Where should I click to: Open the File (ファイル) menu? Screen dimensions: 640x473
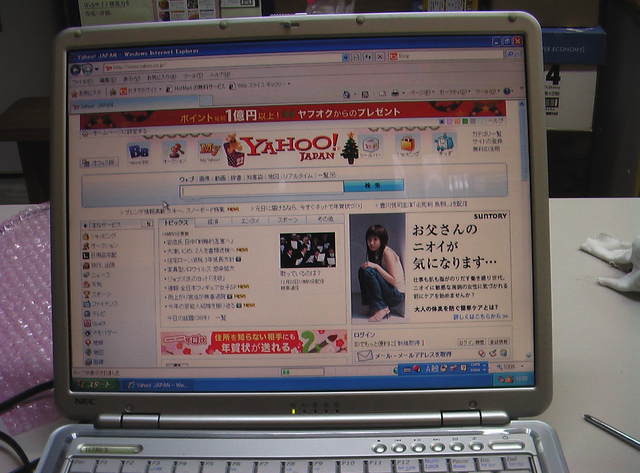(x=82, y=81)
